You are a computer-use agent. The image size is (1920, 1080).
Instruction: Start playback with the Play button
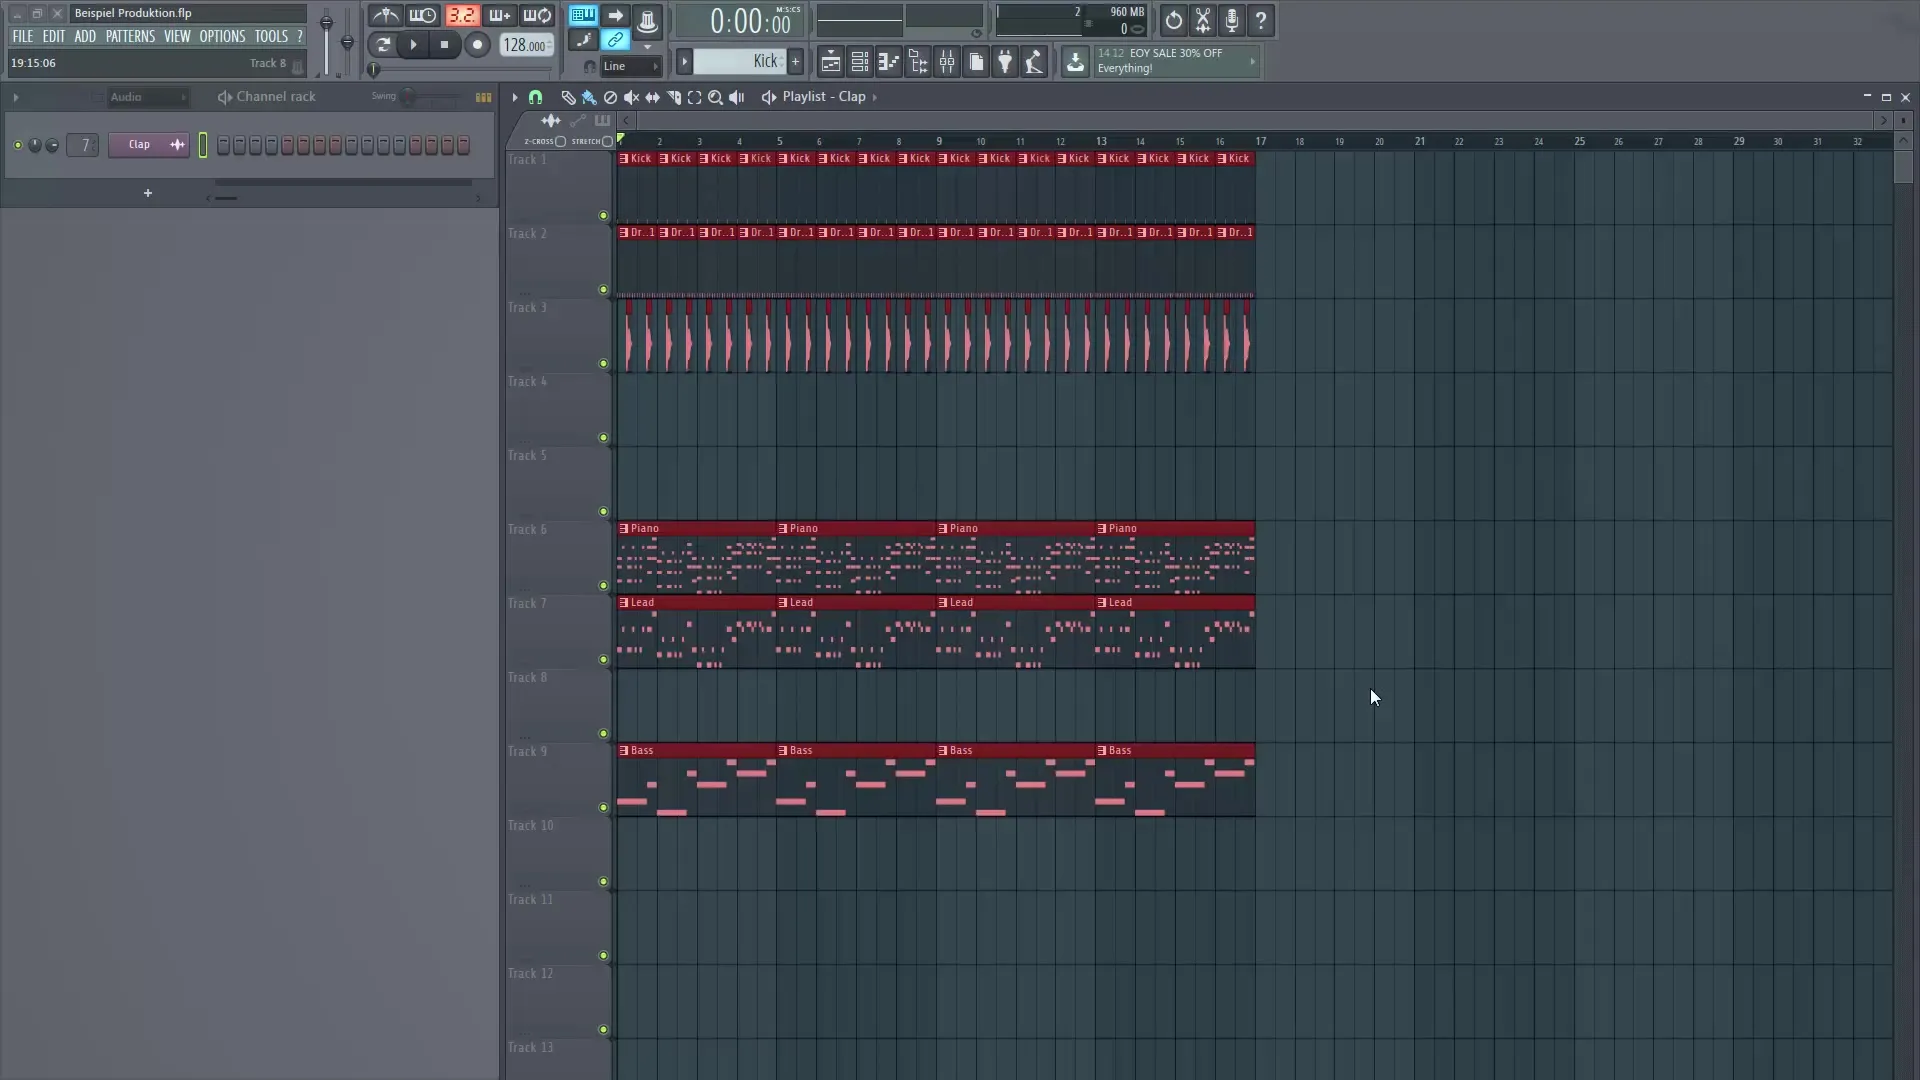tap(413, 45)
